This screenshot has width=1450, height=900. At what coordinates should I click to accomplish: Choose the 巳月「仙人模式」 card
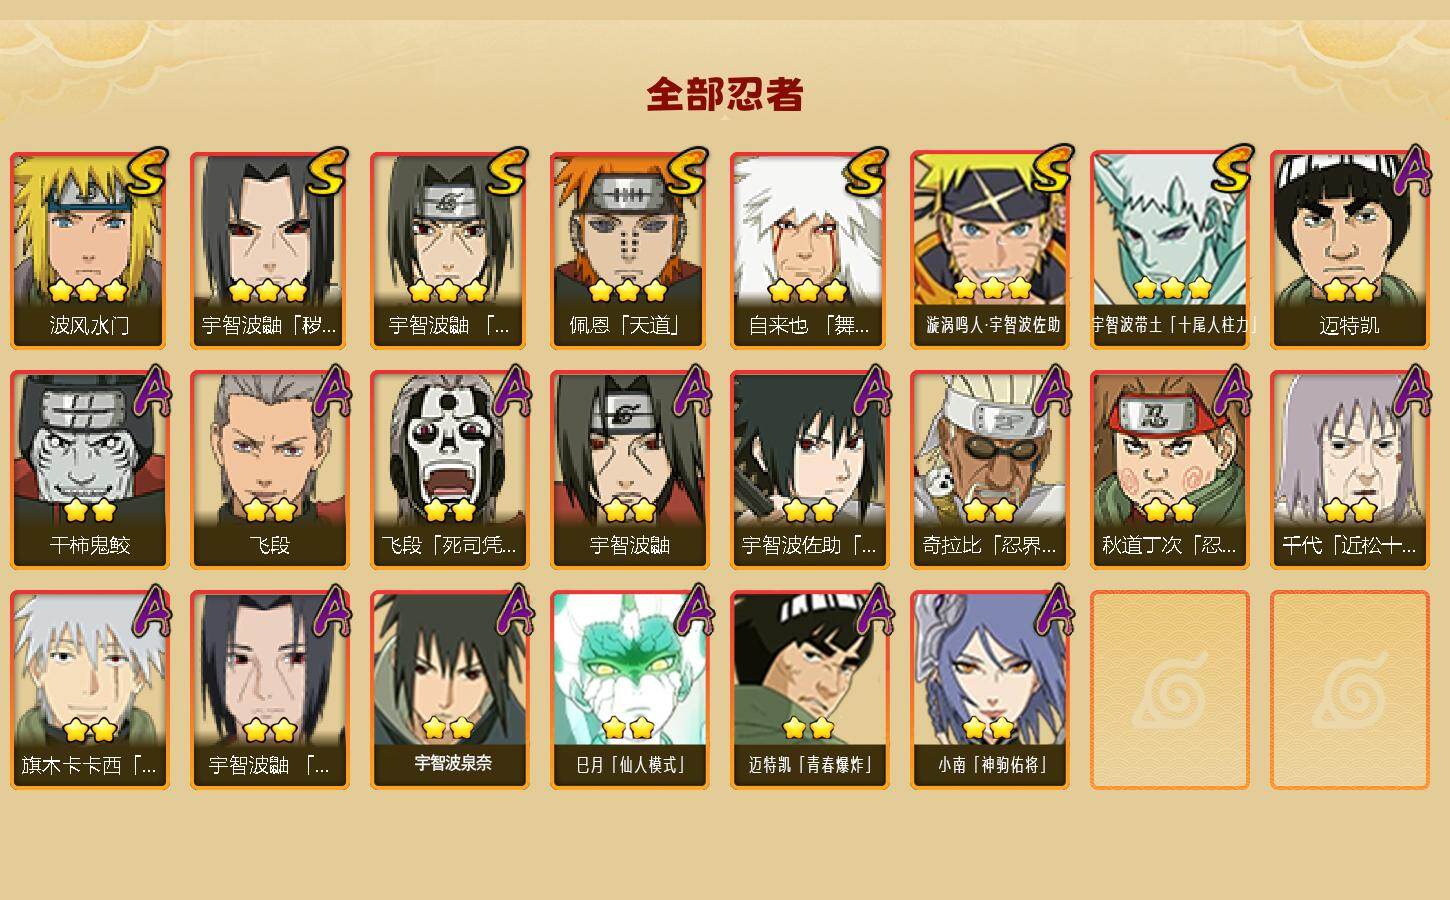coord(630,690)
